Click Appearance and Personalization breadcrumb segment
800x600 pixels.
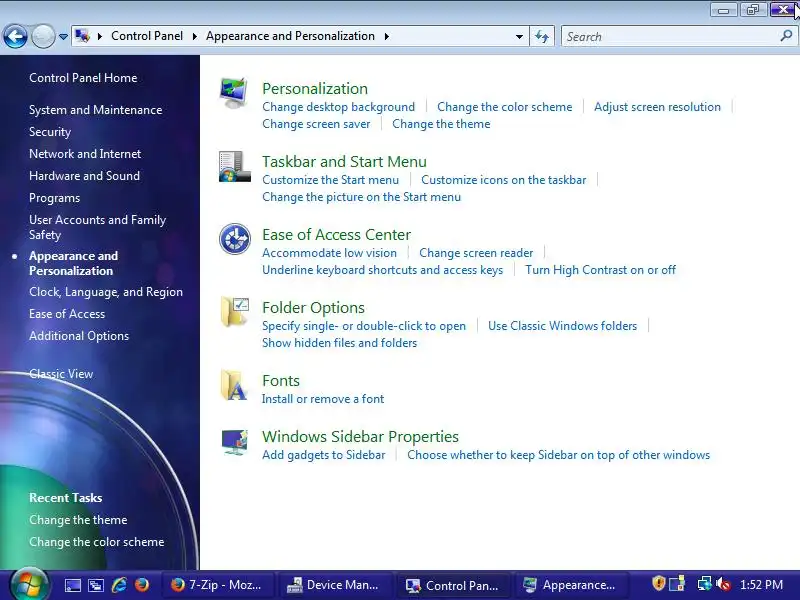point(290,36)
